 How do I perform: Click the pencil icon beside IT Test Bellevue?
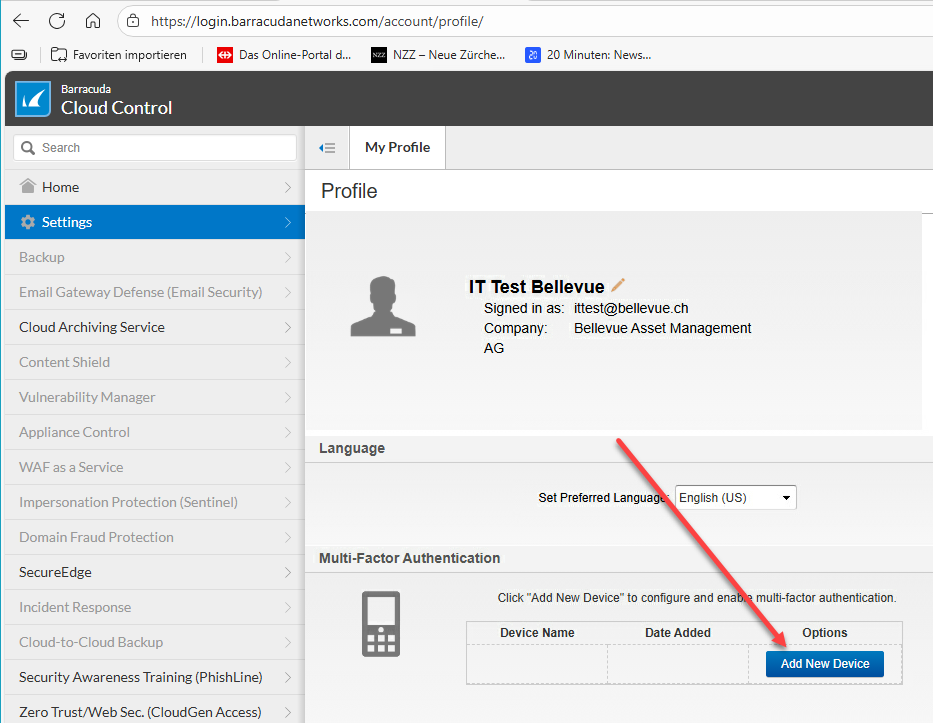(618, 286)
